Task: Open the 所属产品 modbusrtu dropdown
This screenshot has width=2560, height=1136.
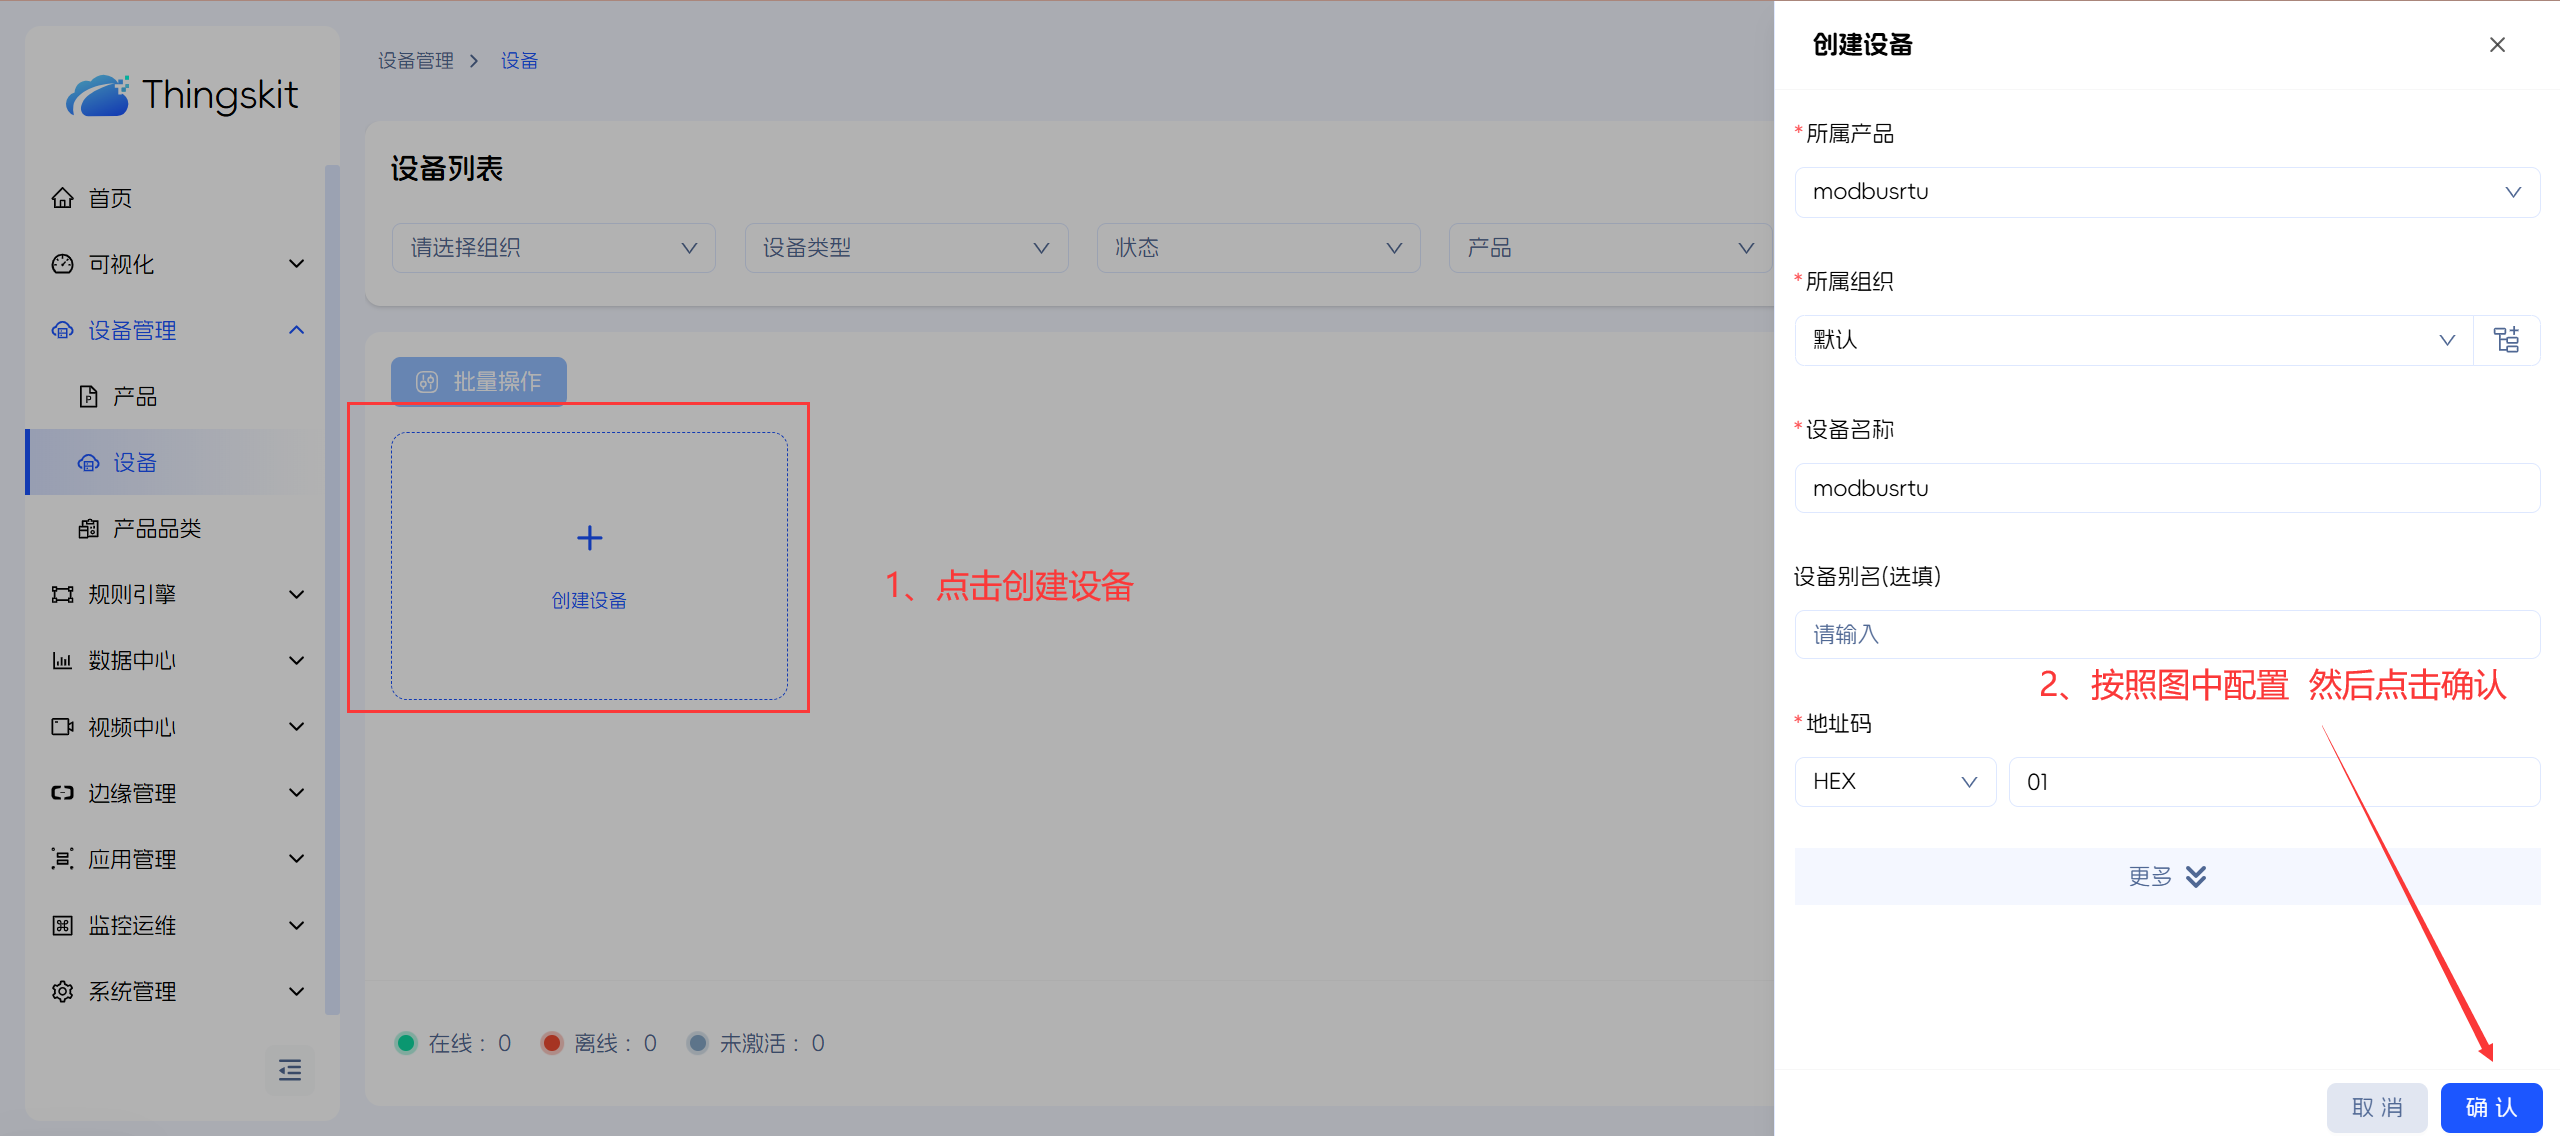Action: [2166, 192]
